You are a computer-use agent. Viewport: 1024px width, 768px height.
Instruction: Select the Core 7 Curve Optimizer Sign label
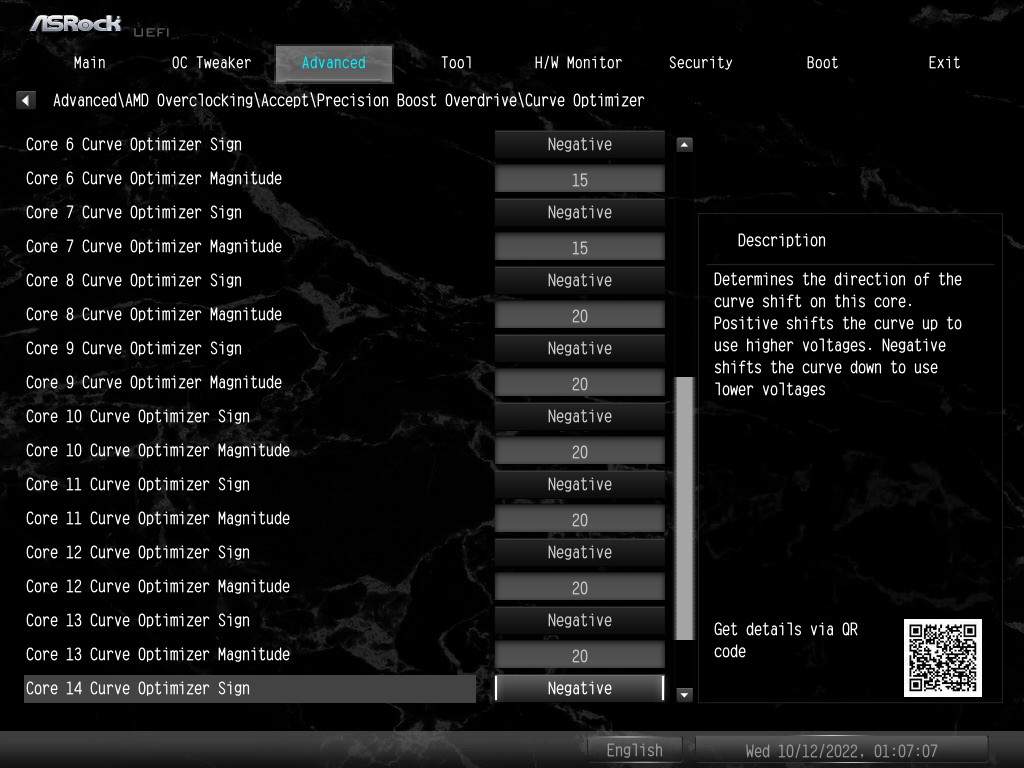point(134,212)
